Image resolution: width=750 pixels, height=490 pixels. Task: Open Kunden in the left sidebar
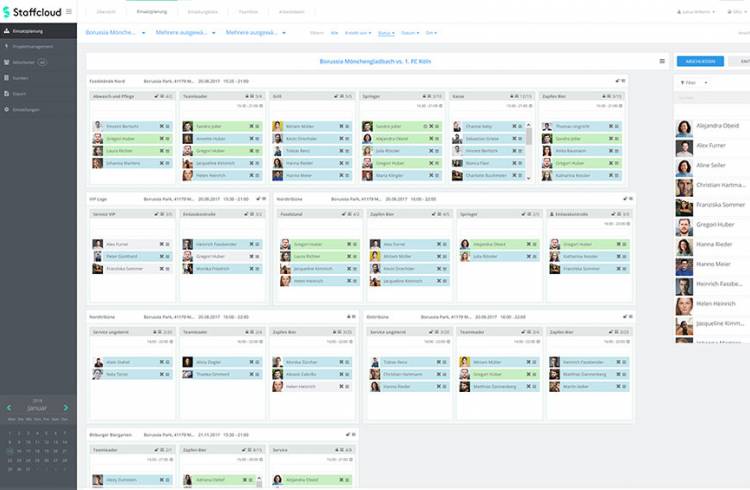pyautogui.click(x=38, y=78)
